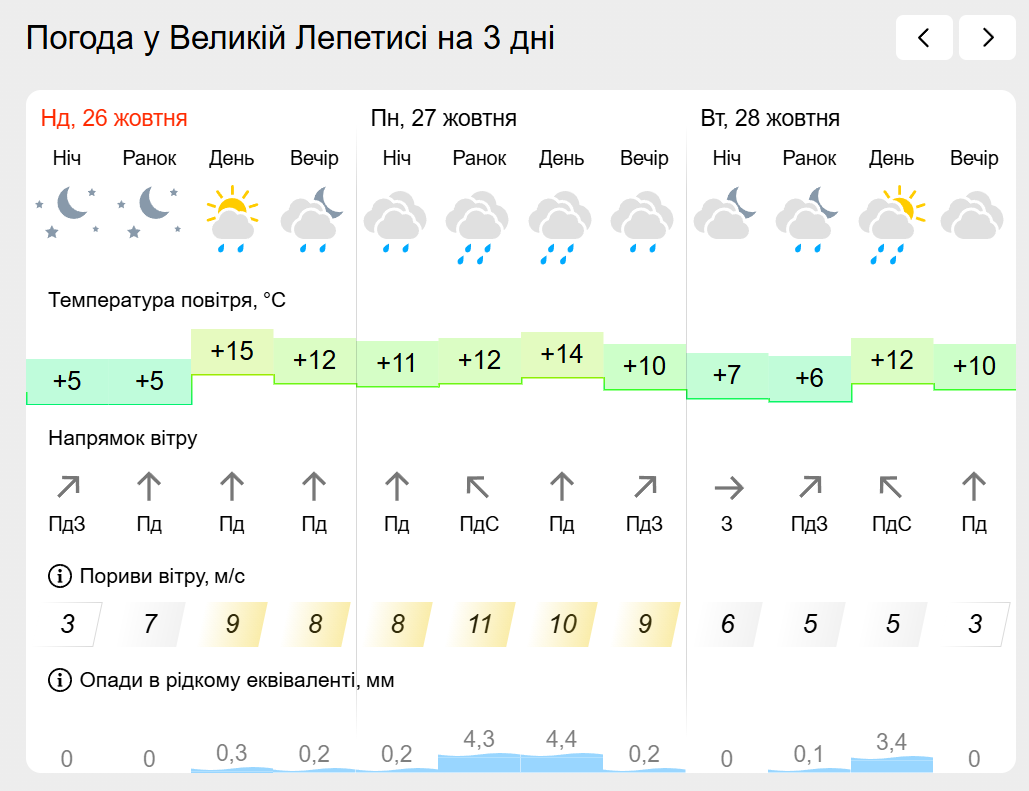The image size is (1029, 791).
Task: Click the wind arrow for Monday morning ПдС
Action: 479,487
